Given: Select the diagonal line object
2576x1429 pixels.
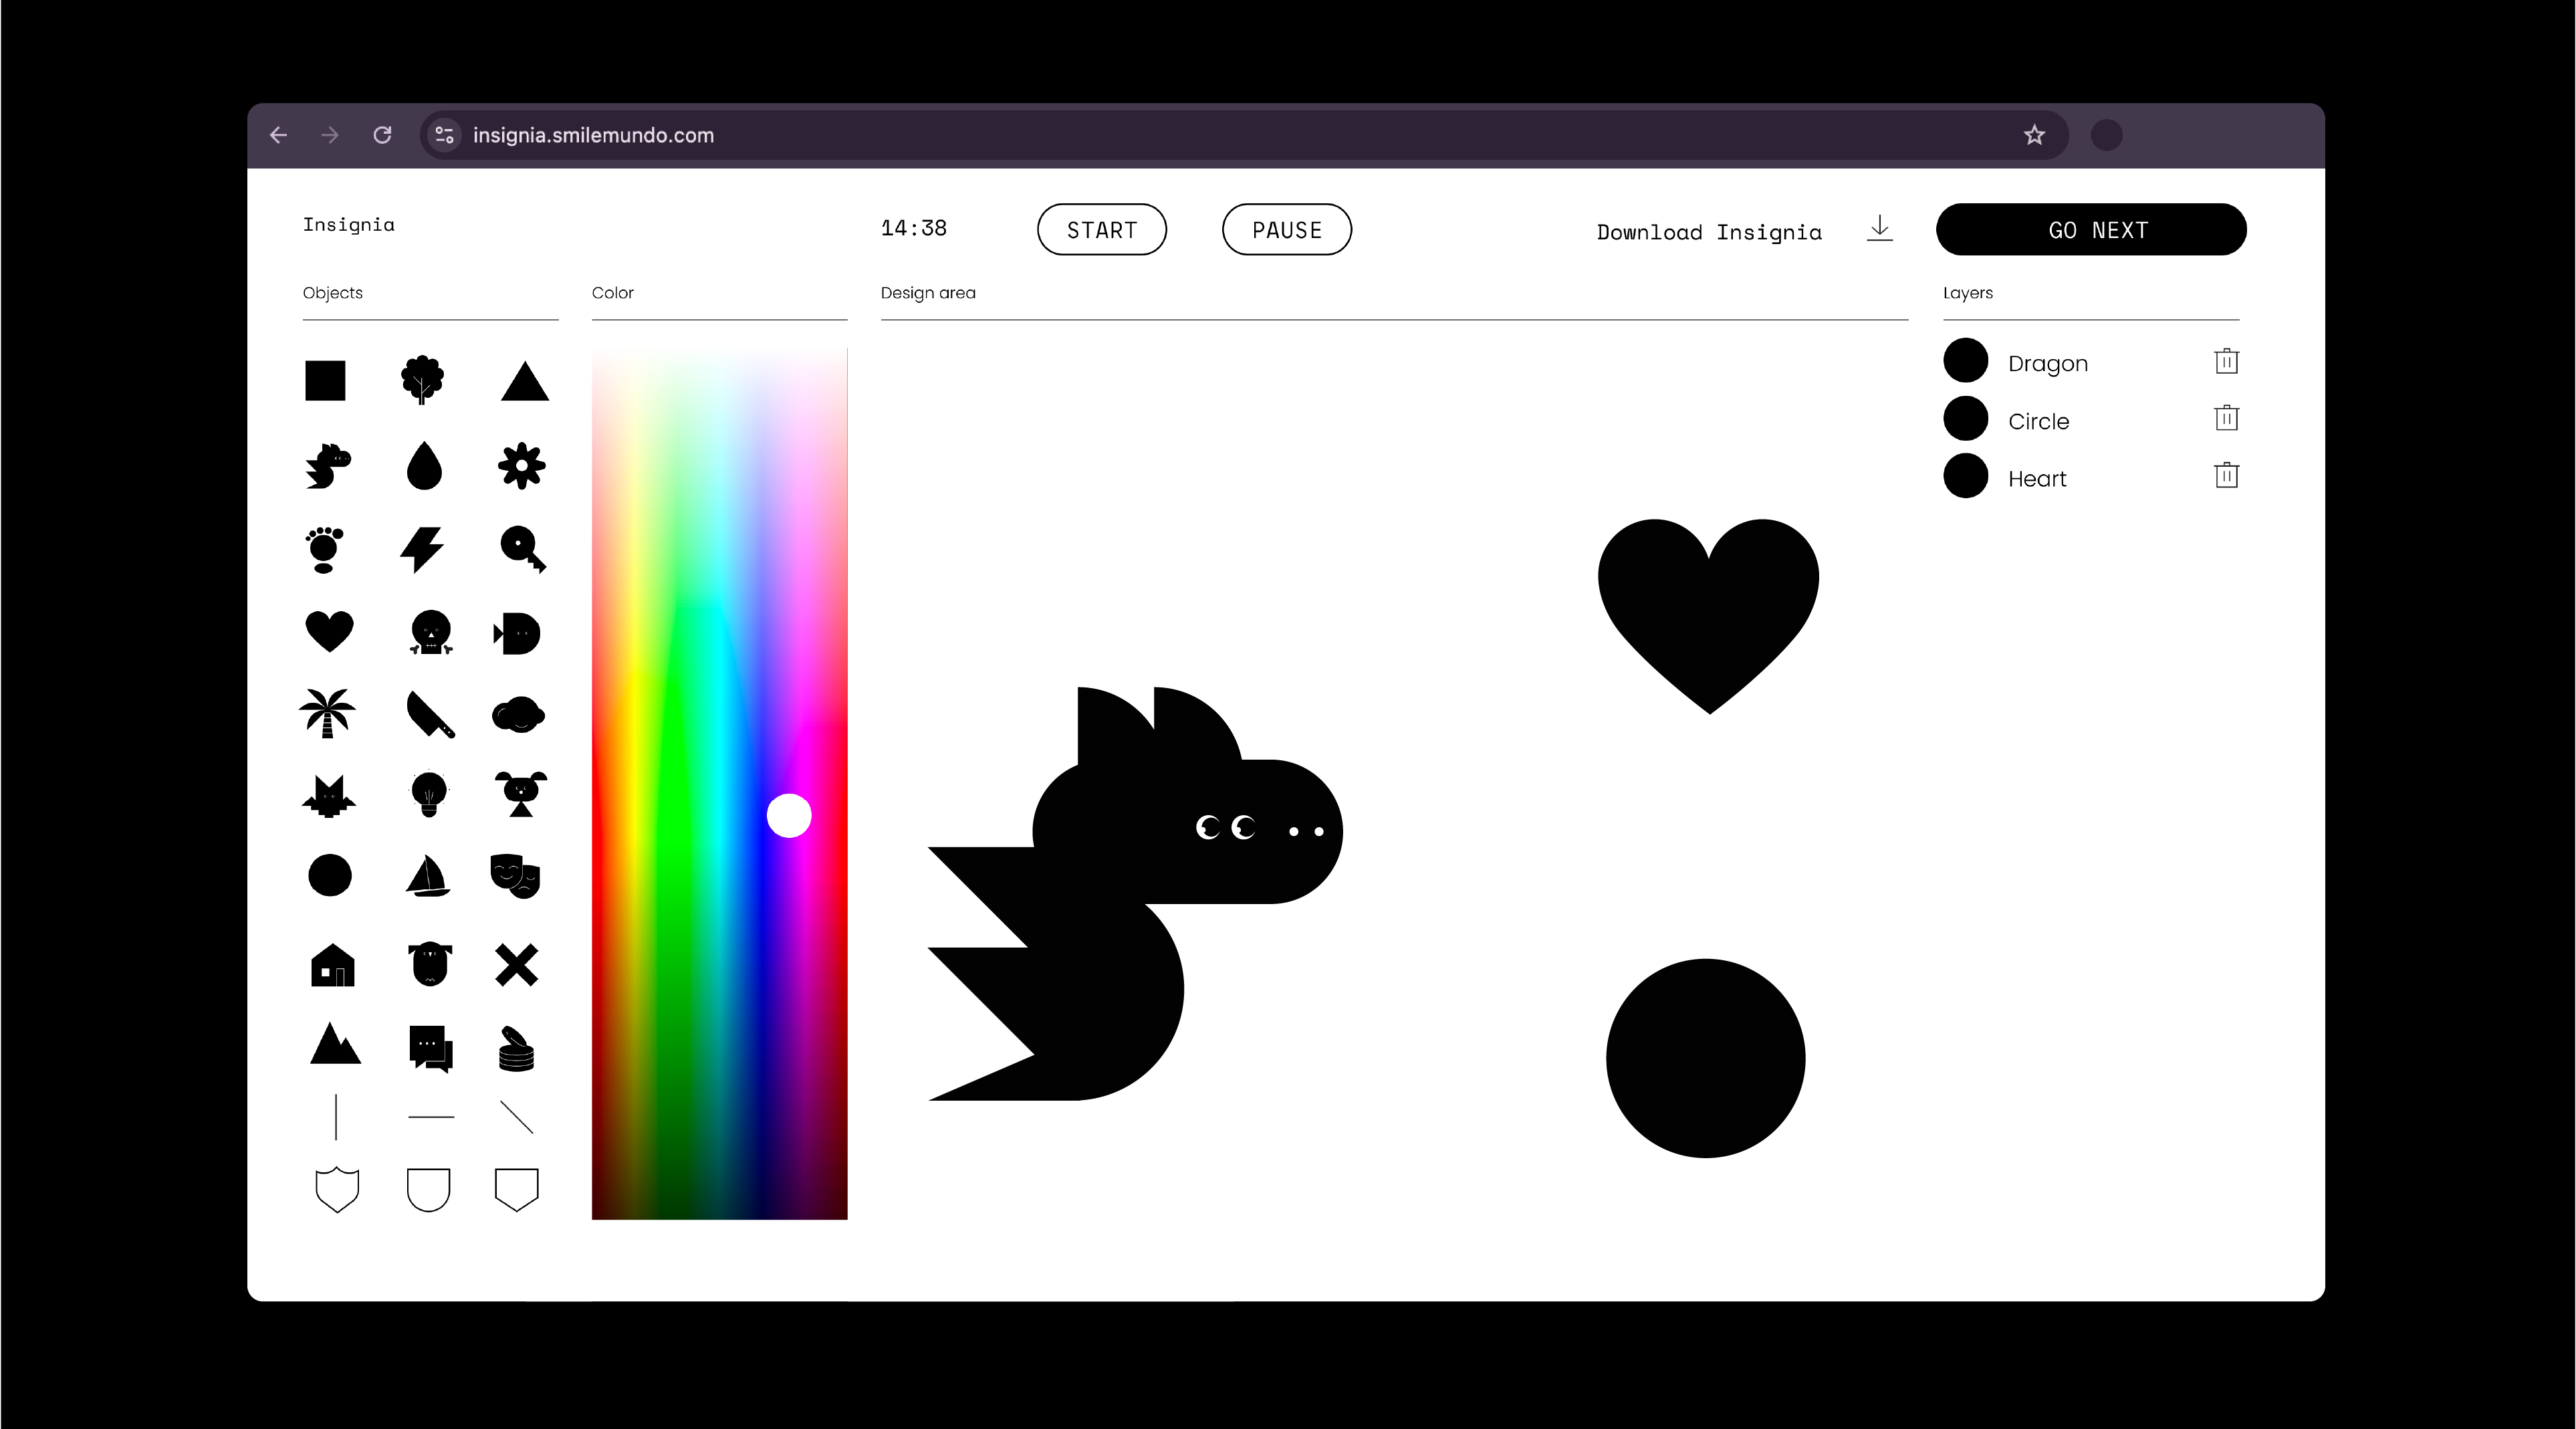Looking at the screenshot, I should click(x=517, y=1117).
